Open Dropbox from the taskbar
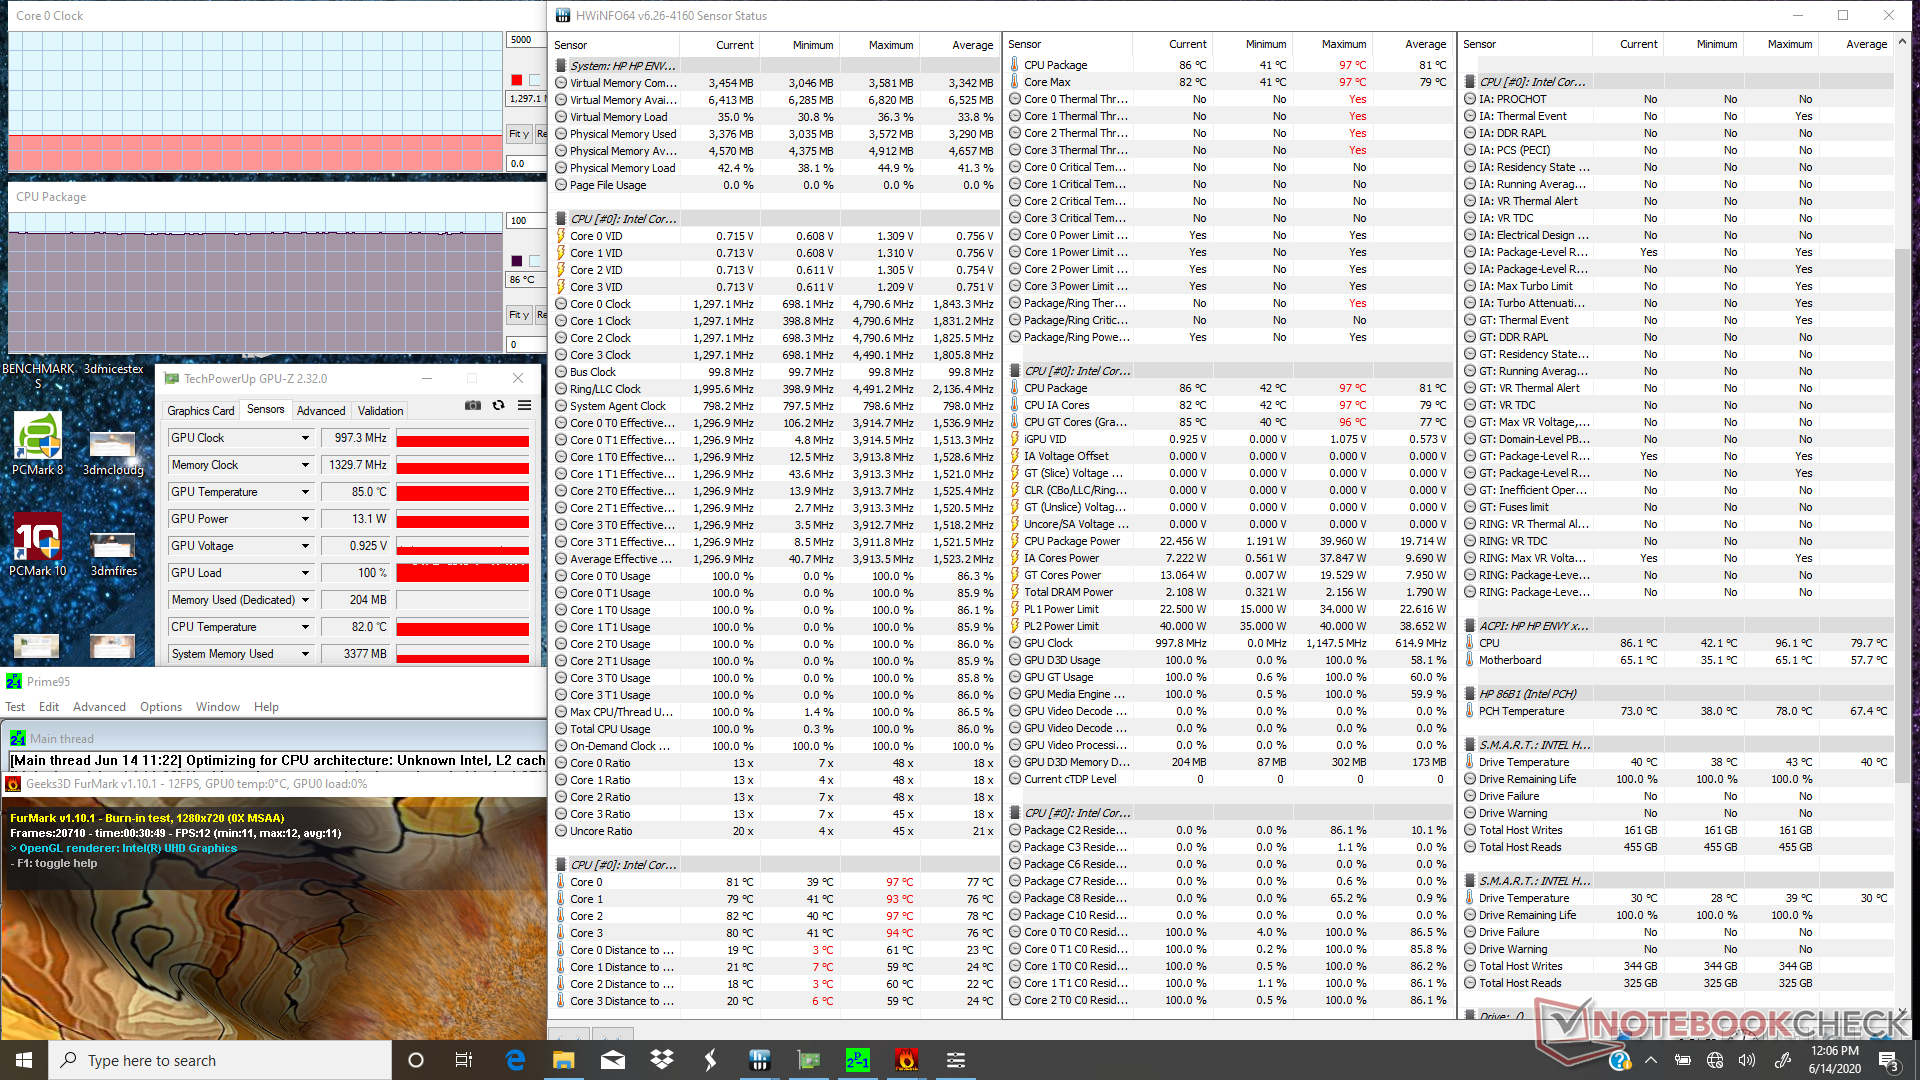The image size is (1920, 1080). pyautogui.click(x=661, y=1060)
